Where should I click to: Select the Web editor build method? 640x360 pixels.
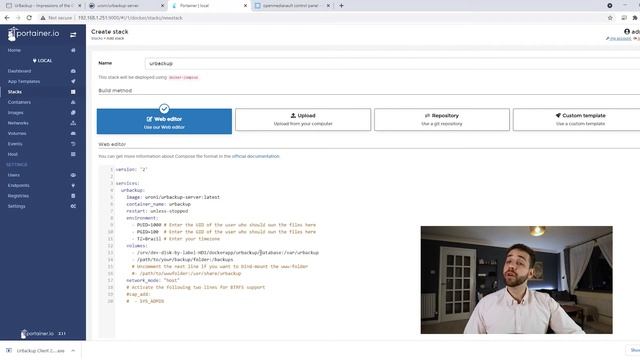pos(164,121)
